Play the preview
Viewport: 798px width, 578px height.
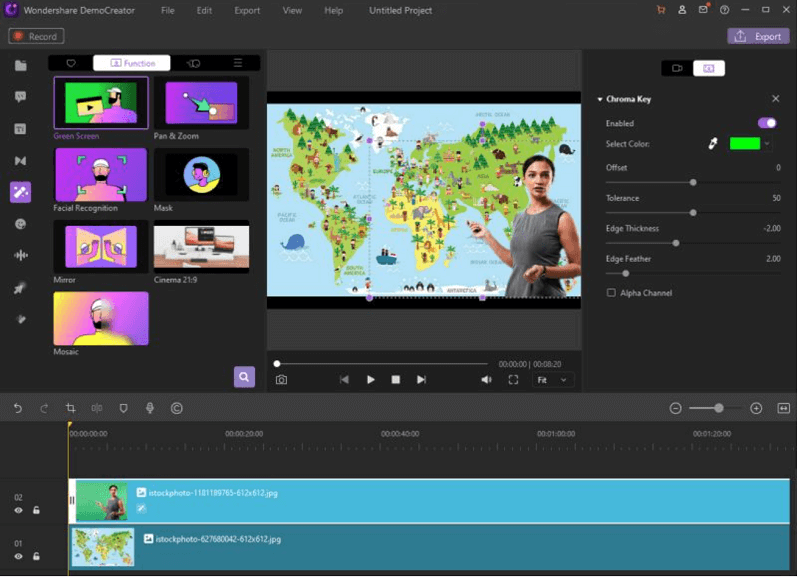pyautogui.click(x=370, y=380)
